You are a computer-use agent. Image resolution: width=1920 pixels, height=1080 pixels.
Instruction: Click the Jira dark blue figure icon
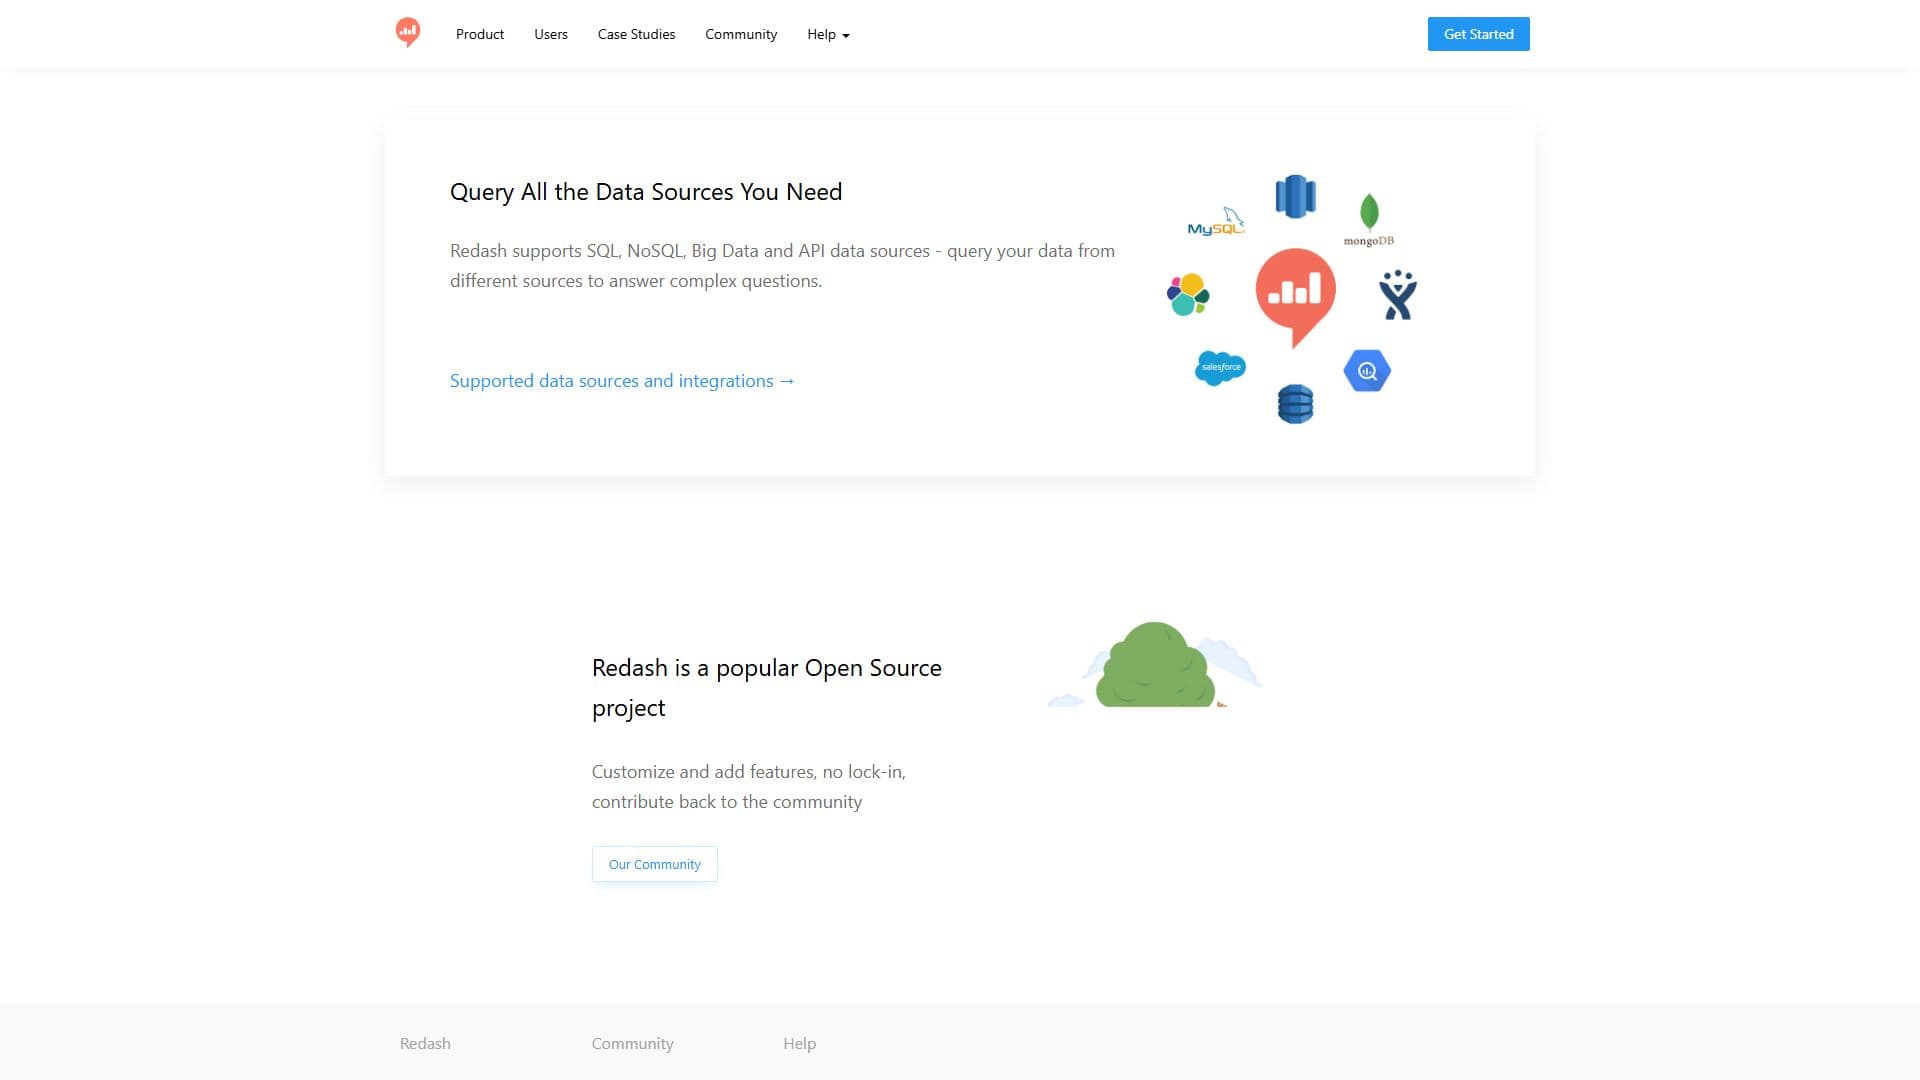click(1397, 295)
